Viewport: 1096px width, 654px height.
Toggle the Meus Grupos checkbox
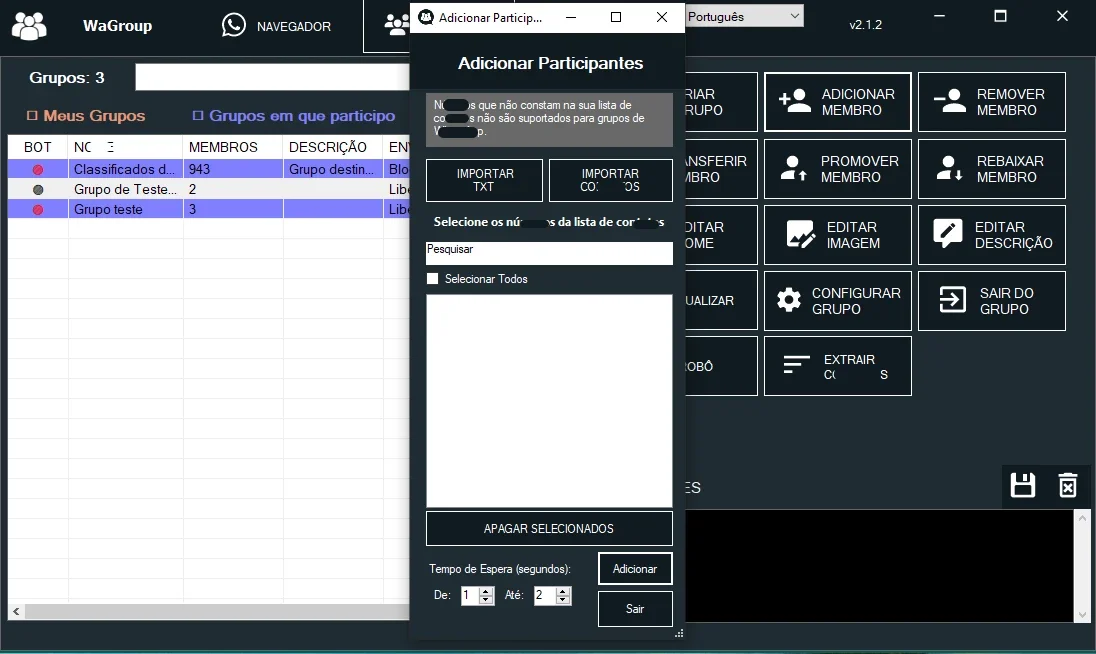[32, 115]
